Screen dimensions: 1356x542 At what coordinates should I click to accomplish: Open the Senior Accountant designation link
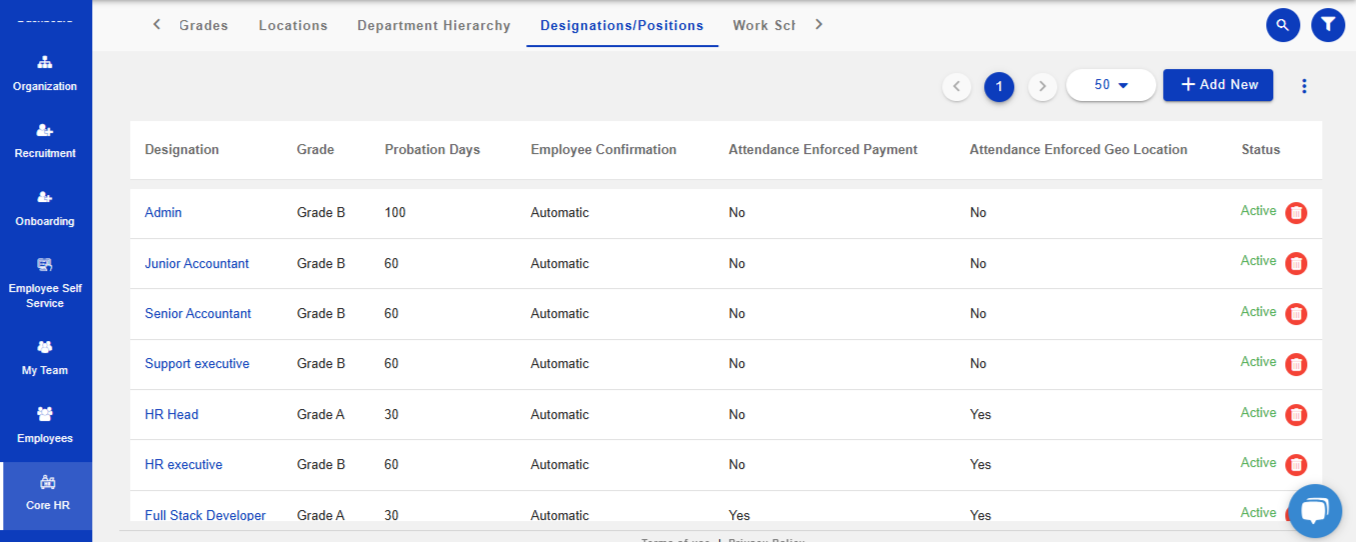(x=198, y=314)
